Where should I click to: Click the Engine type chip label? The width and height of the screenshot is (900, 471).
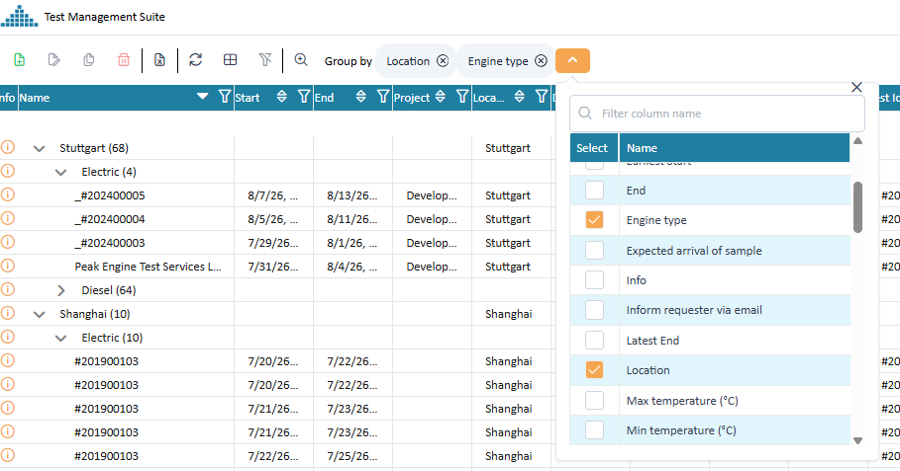click(x=498, y=61)
